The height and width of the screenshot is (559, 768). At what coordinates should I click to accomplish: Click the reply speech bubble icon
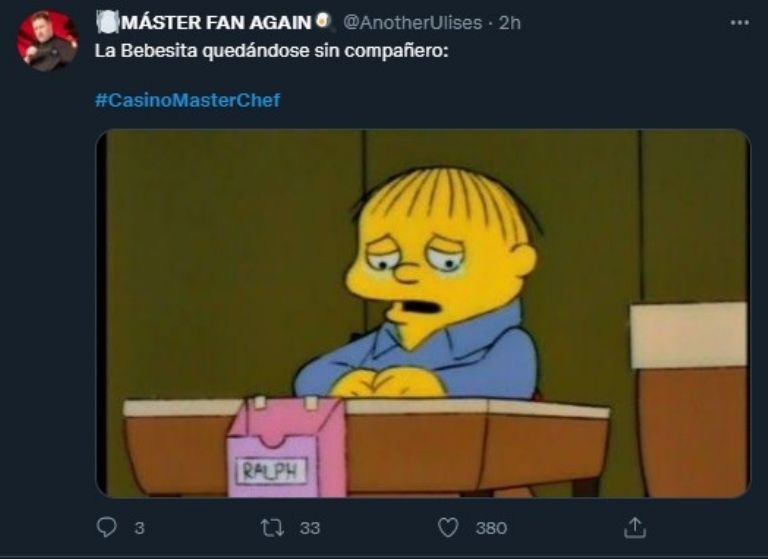106,528
